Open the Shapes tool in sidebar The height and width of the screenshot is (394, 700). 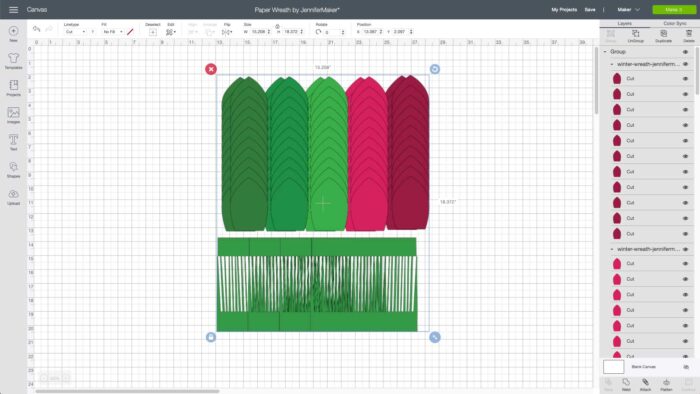click(x=13, y=170)
